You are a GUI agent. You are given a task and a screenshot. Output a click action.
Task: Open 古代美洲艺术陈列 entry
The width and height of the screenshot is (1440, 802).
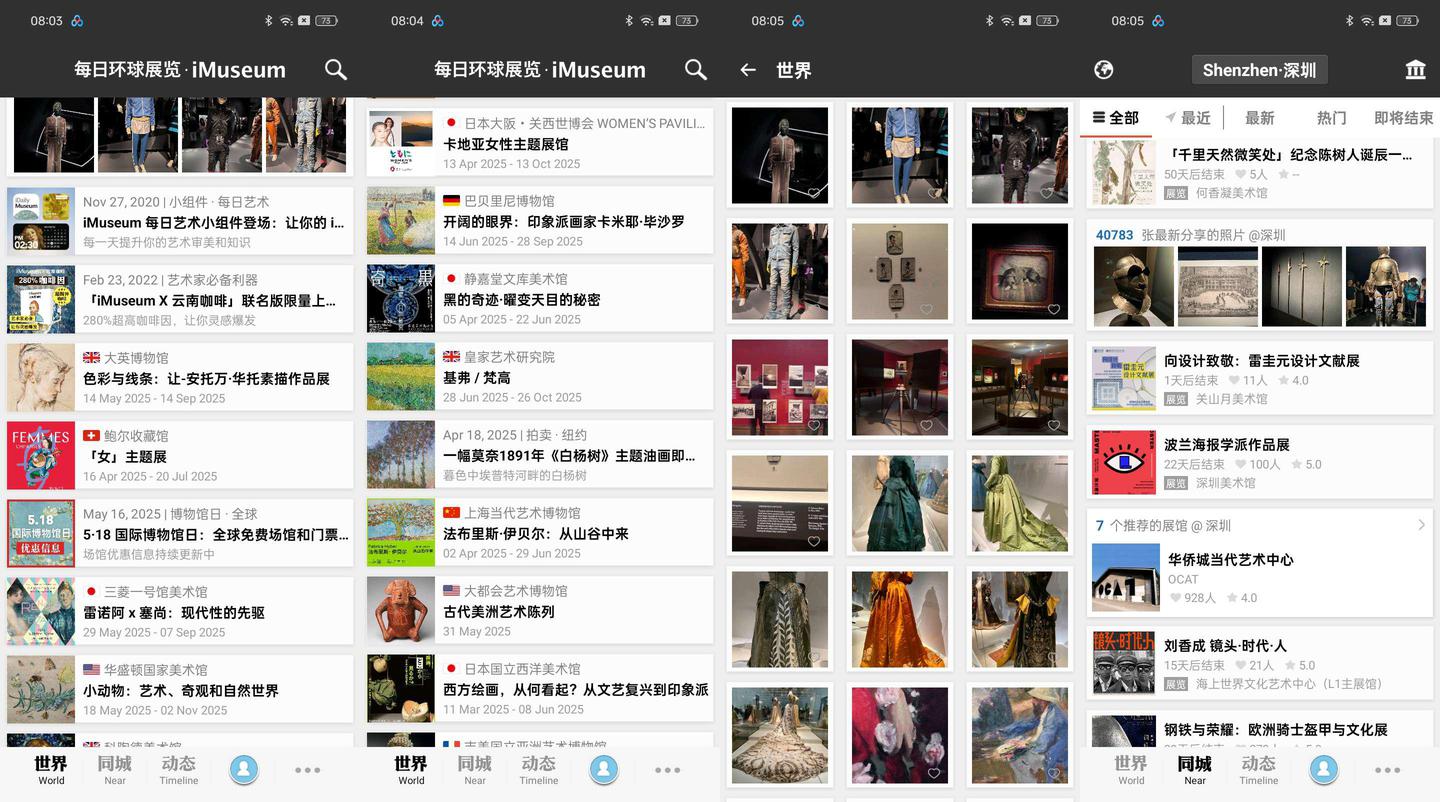point(540,611)
